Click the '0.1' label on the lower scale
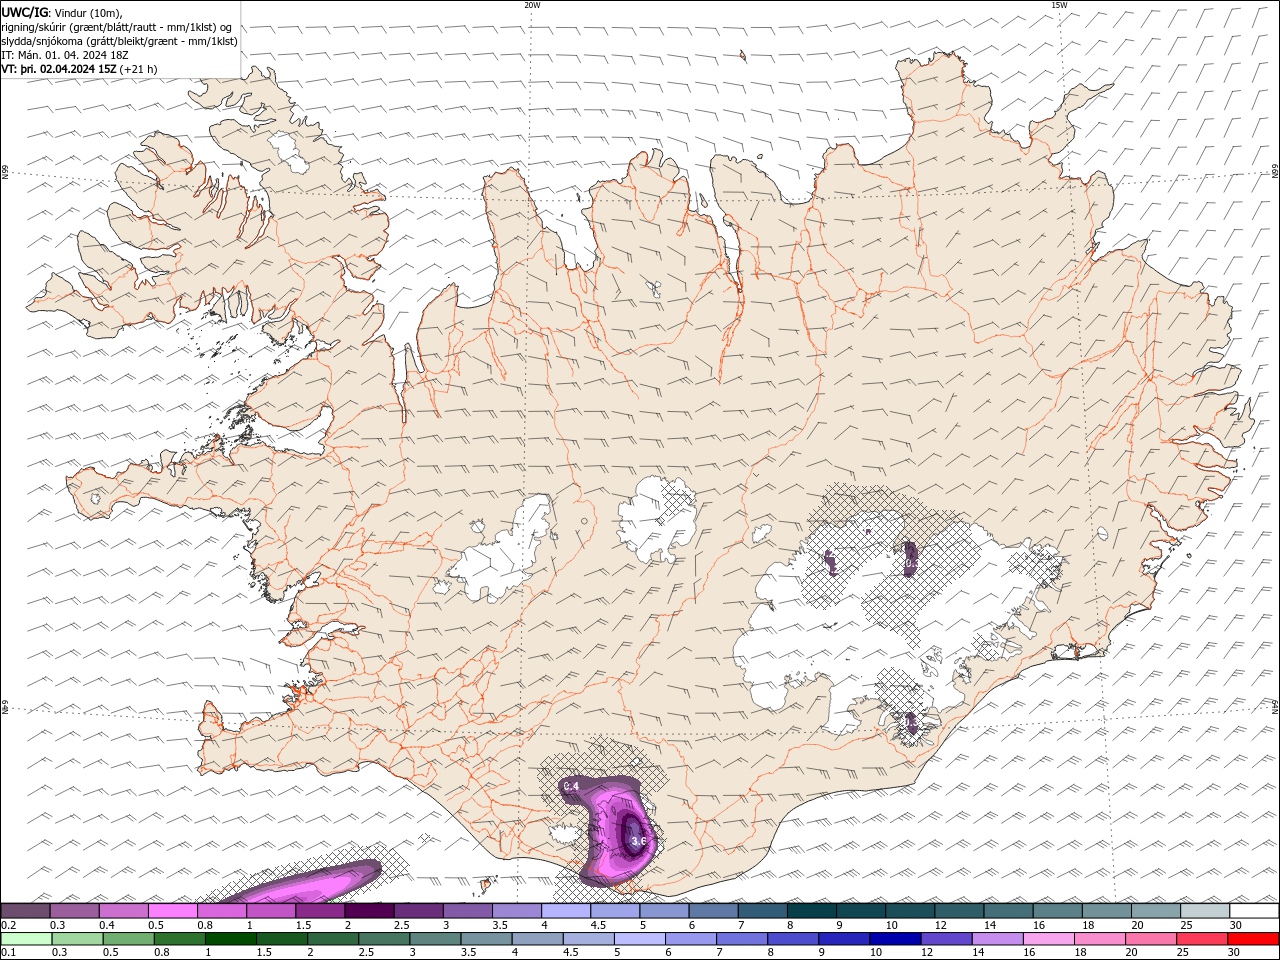Screen dimensions: 1280x960 (x=9, y=952)
